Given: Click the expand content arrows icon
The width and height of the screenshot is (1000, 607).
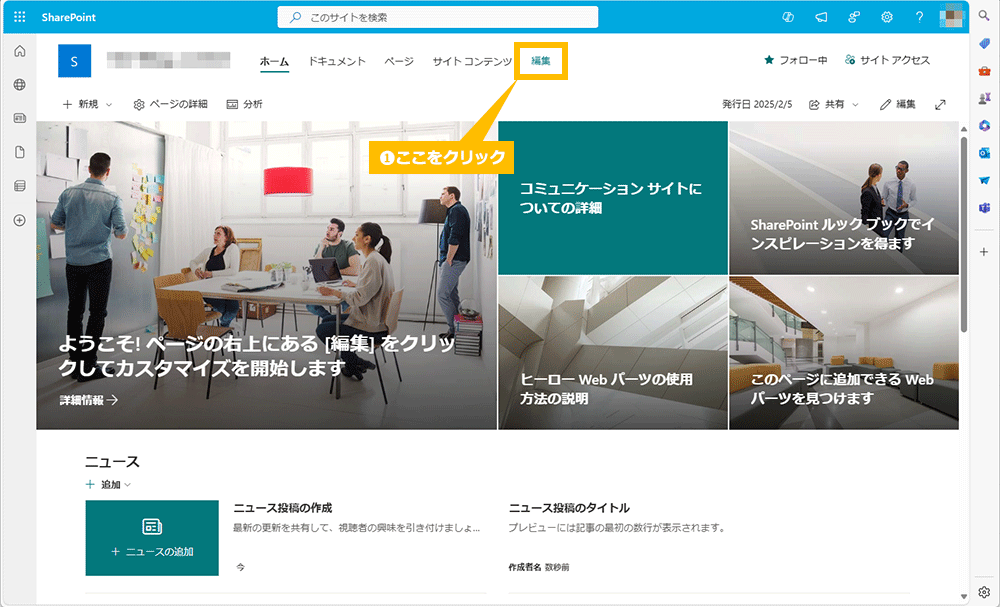Looking at the screenshot, I should click(x=940, y=105).
